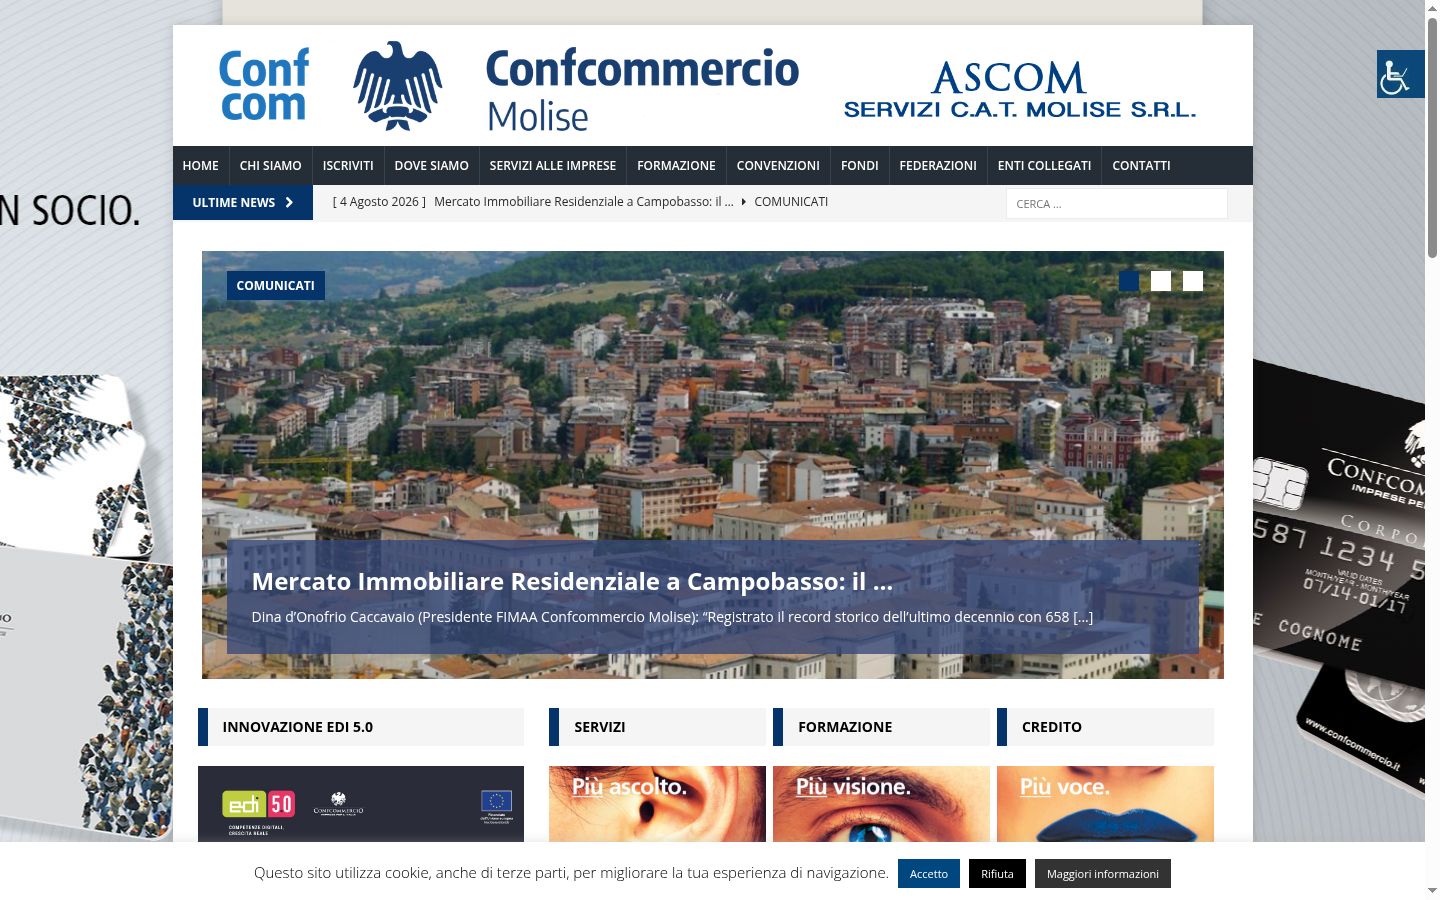Screen dimensions: 1440x900
Task: Focus the Cerca search field
Action: [x=1116, y=204]
